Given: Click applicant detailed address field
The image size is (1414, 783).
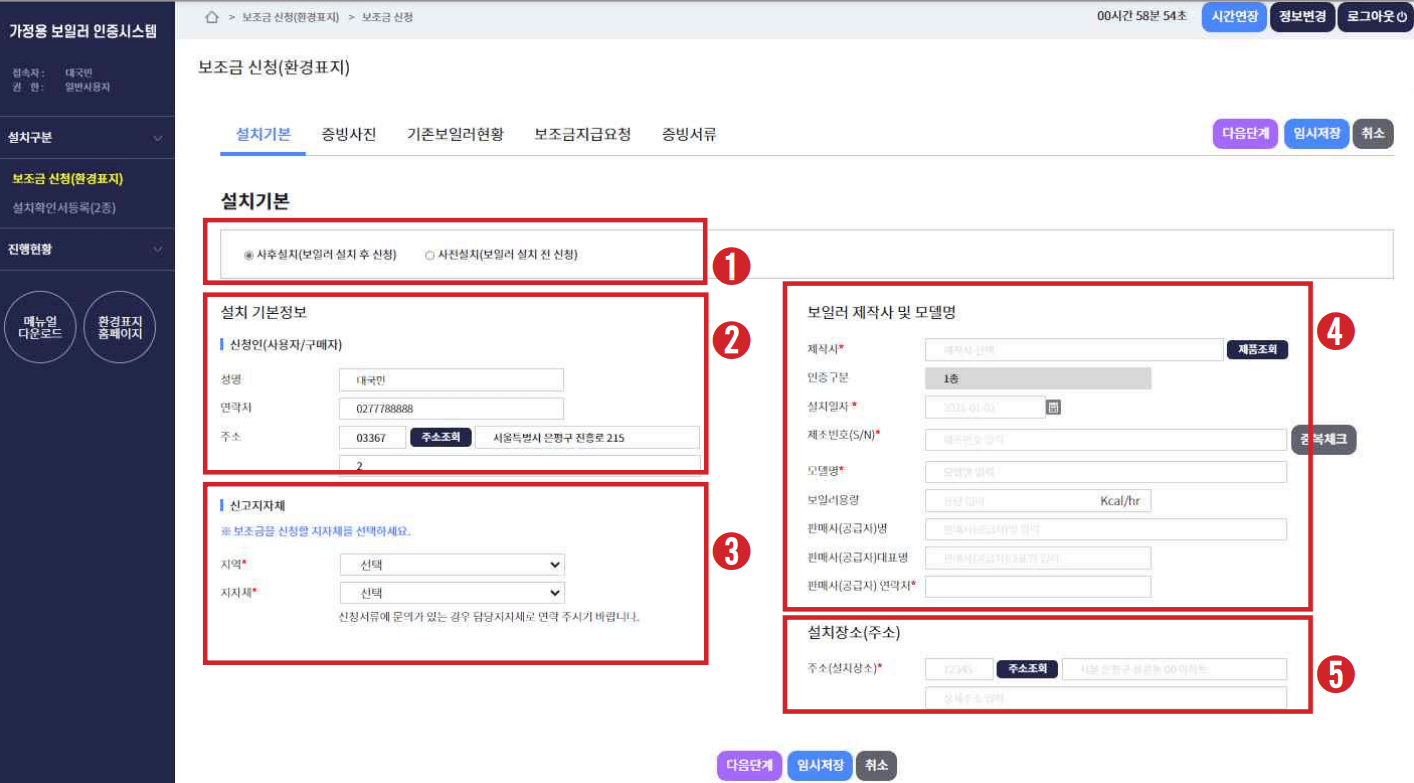Looking at the screenshot, I should (x=520, y=466).
